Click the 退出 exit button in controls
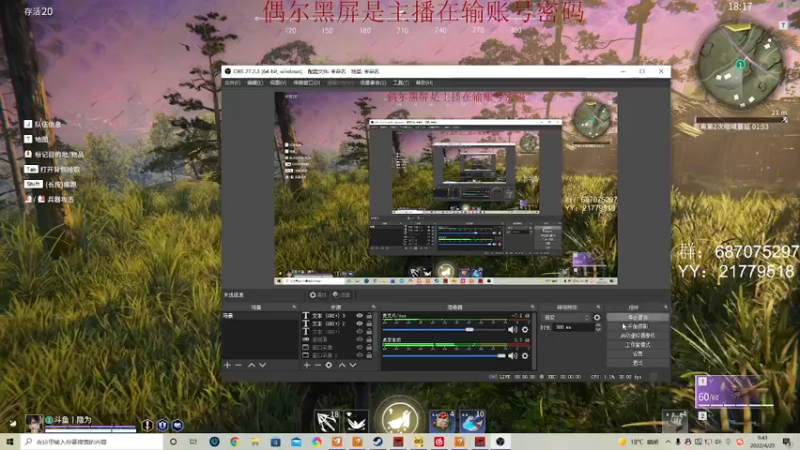The image size is (800, 450). click(638, 363)
